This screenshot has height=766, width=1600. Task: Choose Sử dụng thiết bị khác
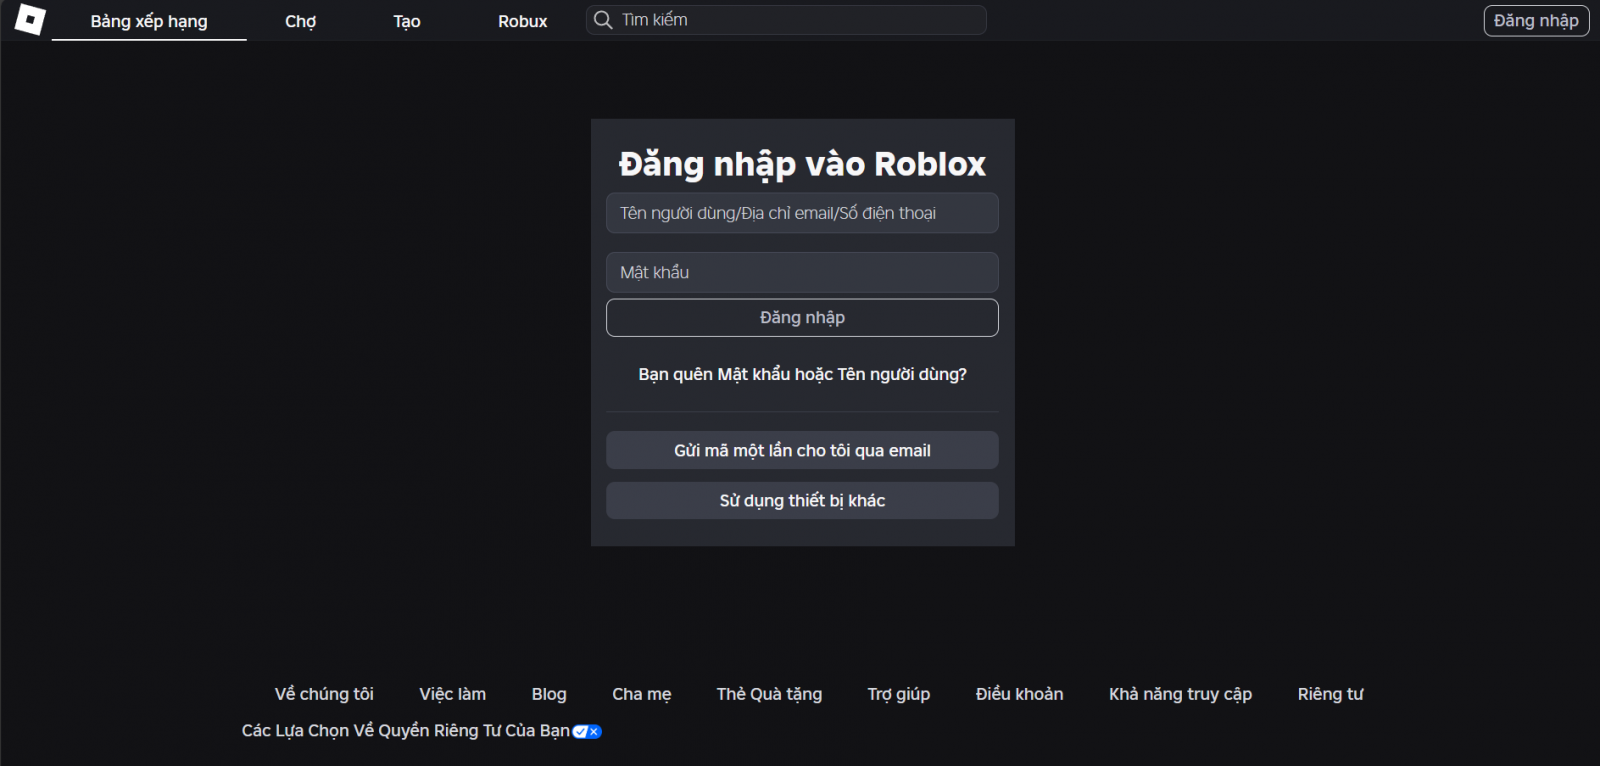click(802, 500)
